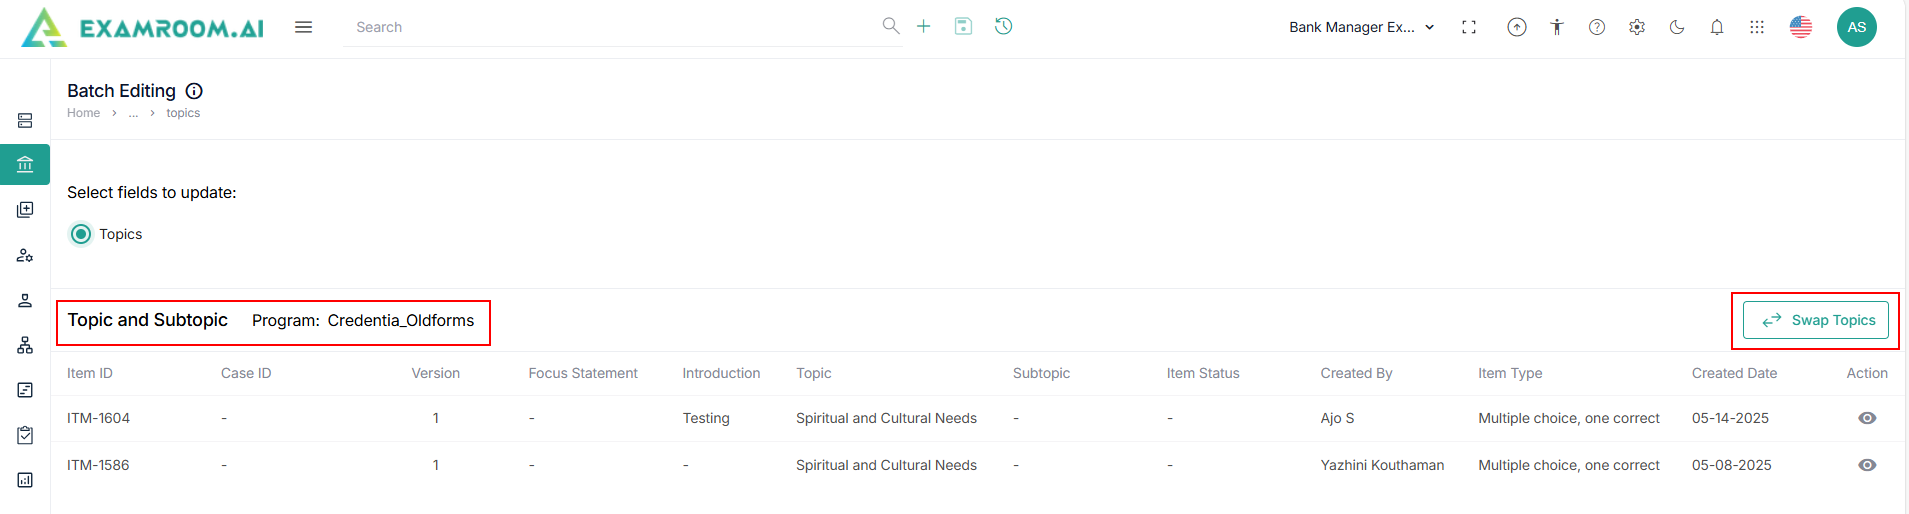
Task: Open the US flag language selector
Action: [x=1801, y=27]
